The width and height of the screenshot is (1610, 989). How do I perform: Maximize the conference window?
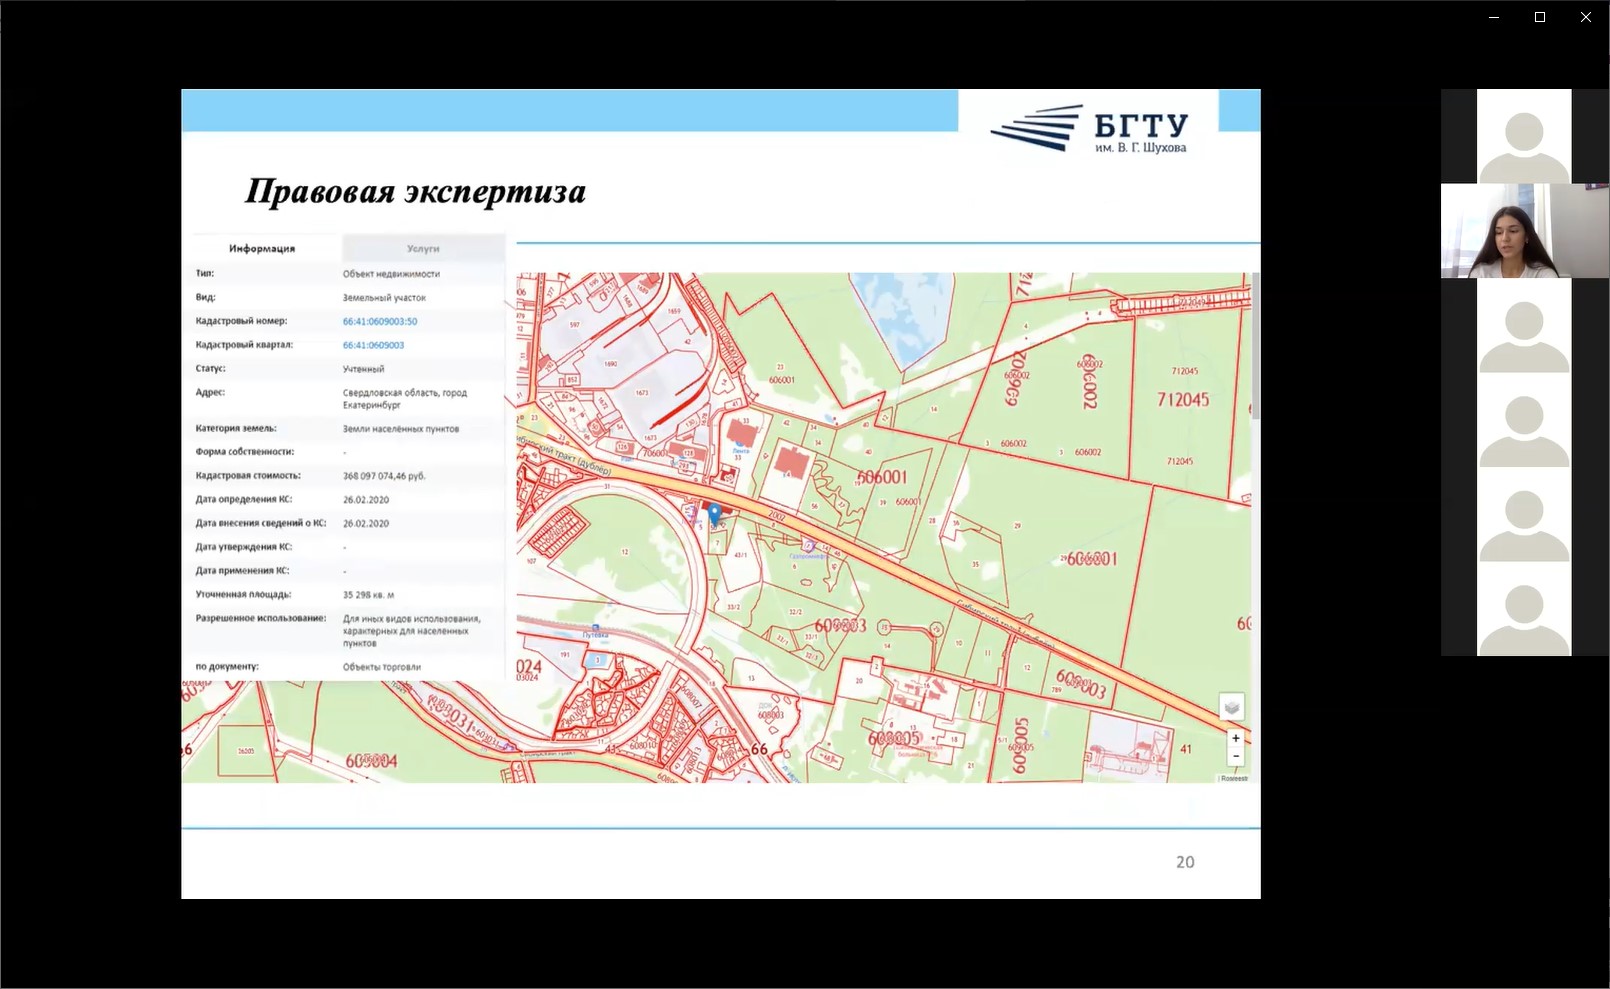[x=1540, y=17]
